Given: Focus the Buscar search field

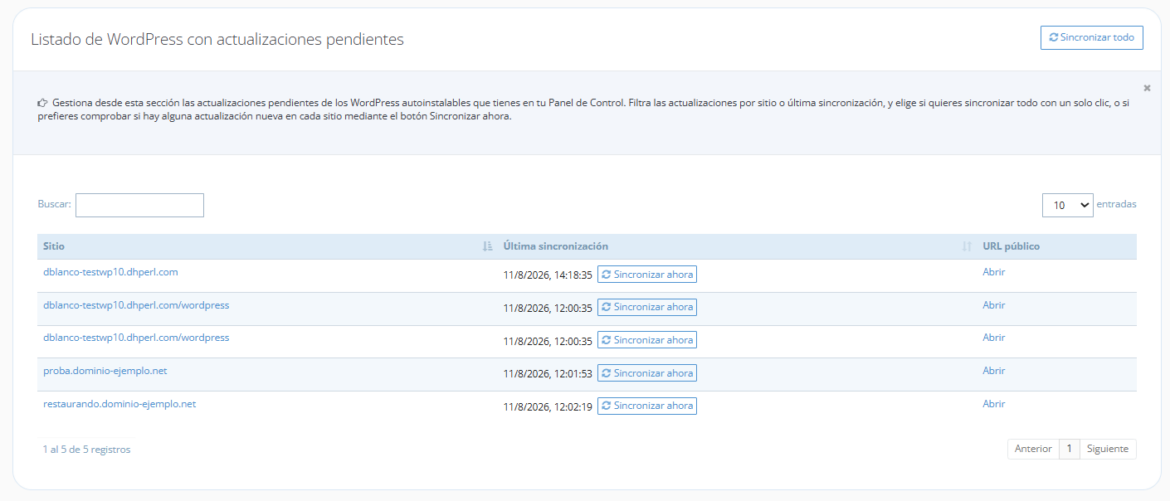Looking at the screenshot, I should (x=140, y=205).
